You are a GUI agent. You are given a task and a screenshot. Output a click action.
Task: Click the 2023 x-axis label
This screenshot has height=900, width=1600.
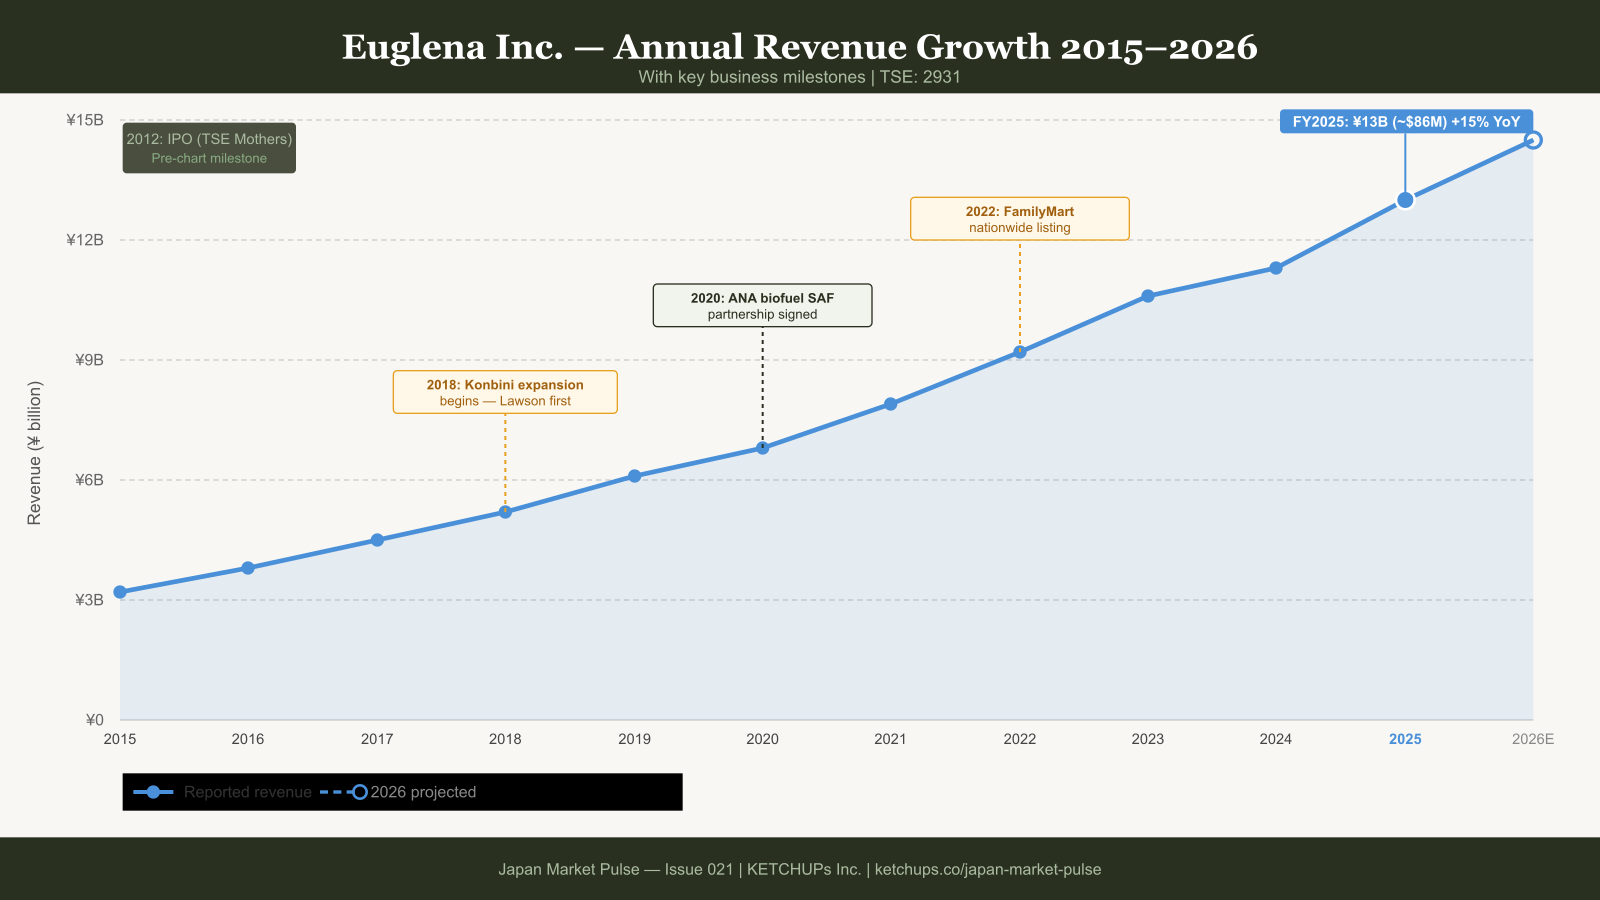click(x=1148, y=739)
